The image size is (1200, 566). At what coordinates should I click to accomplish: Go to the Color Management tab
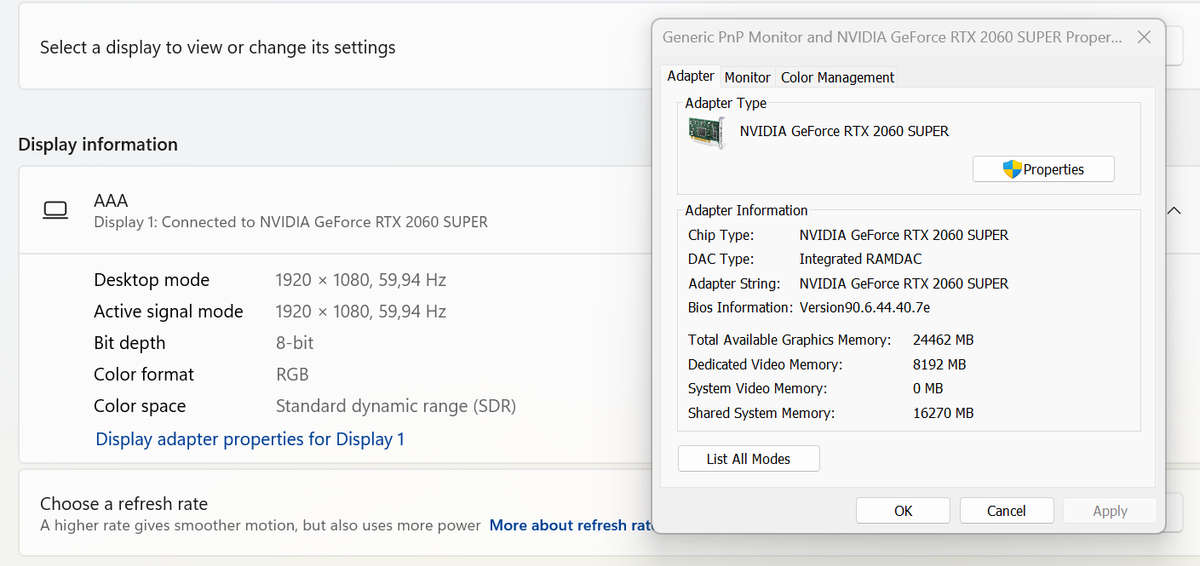[837, 77]
